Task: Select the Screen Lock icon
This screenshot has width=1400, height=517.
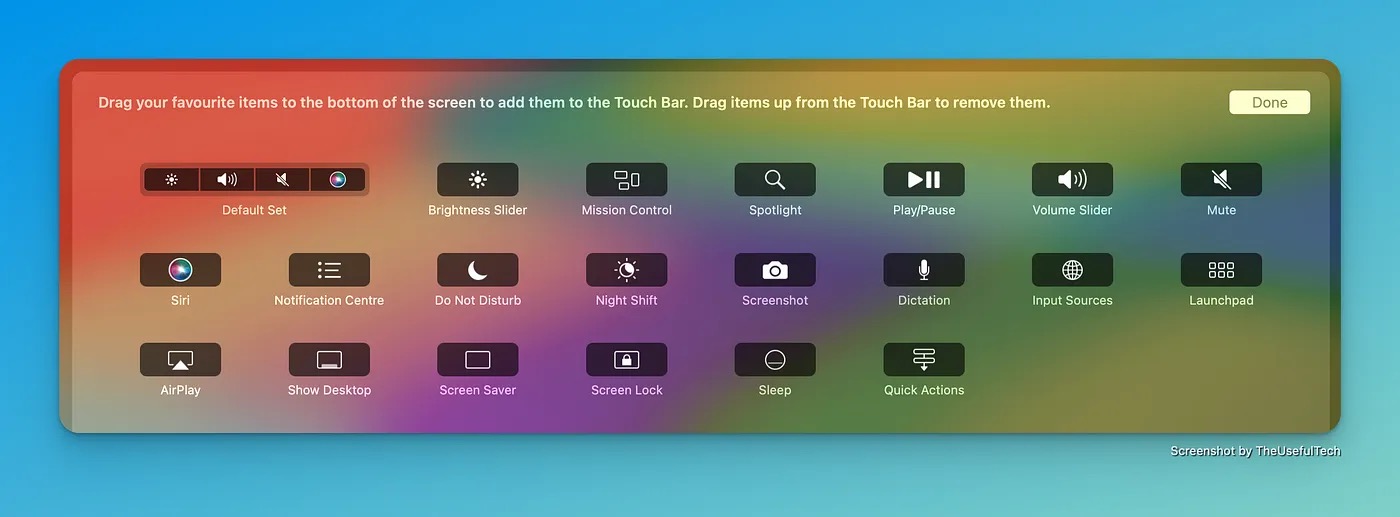Action: tap(627, 360)
